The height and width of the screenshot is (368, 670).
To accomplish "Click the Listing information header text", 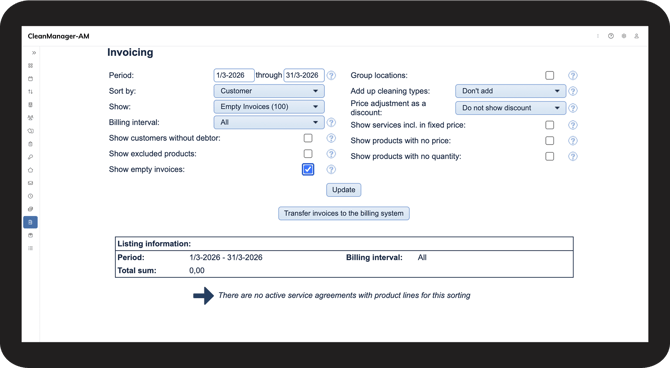I will 154,244.
